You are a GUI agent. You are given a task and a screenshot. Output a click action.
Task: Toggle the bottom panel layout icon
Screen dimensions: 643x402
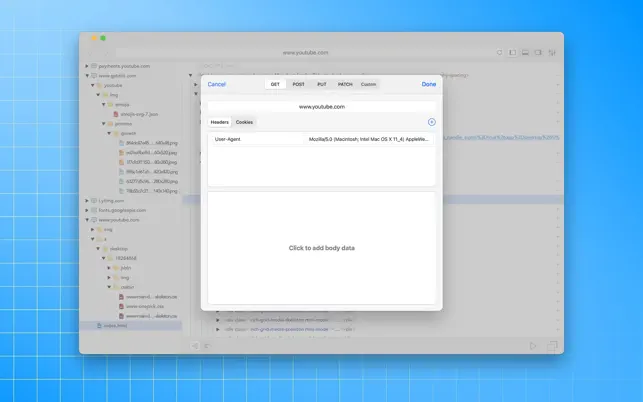click(525, 53)
